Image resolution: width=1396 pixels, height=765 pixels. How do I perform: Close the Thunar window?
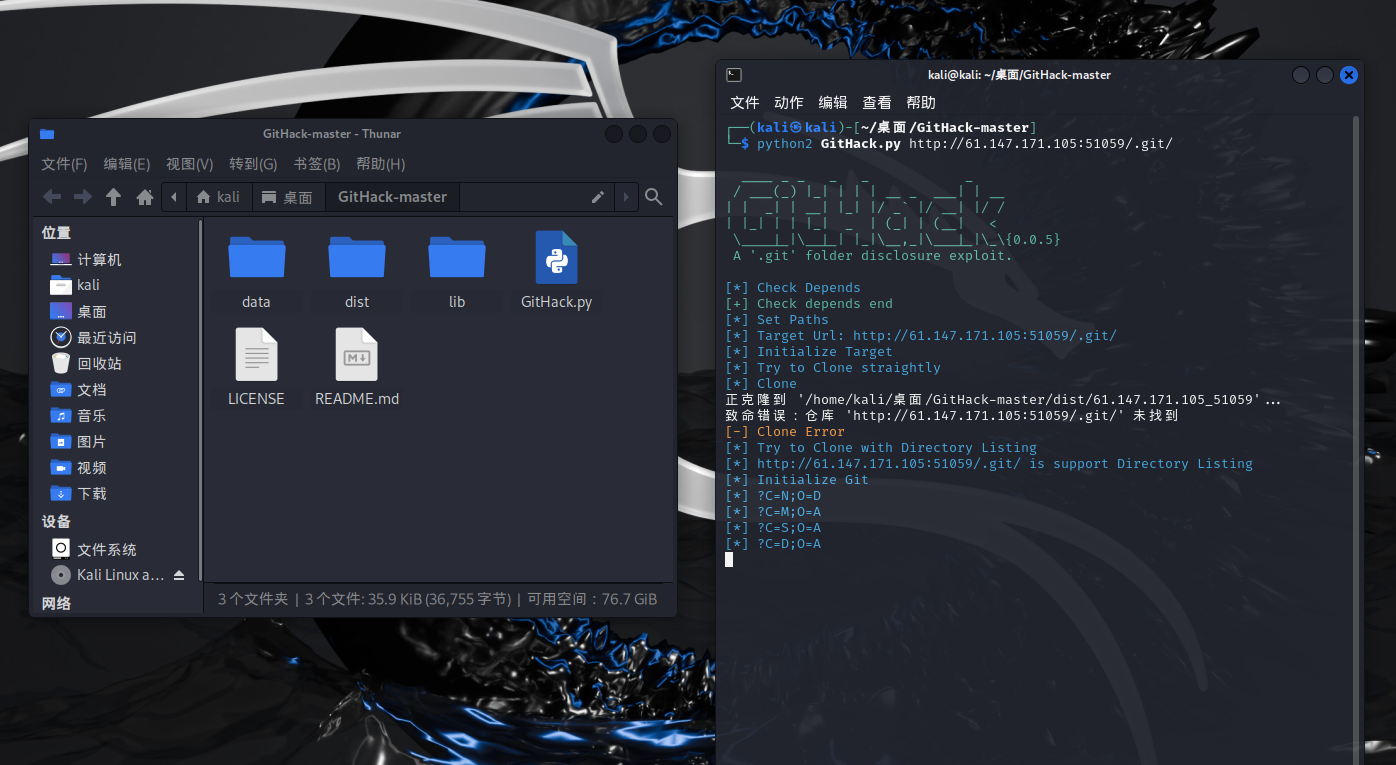pyautogui.click(x=662, y=134)
